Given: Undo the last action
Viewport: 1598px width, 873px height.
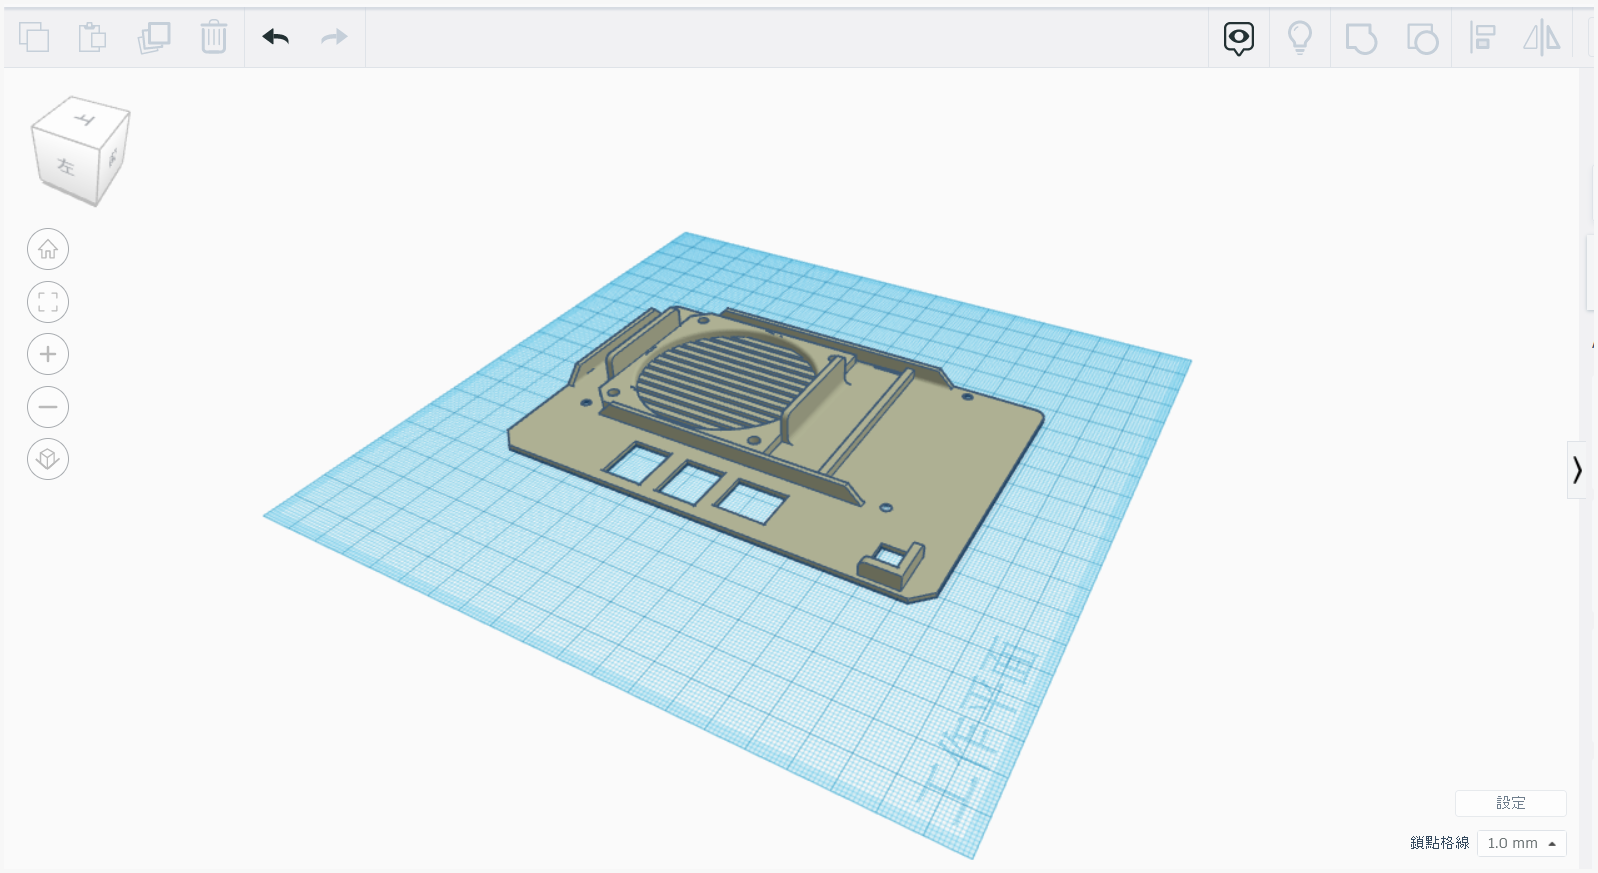Looking at the screenshot, I should pyautogui.click(x=276, y=37).
